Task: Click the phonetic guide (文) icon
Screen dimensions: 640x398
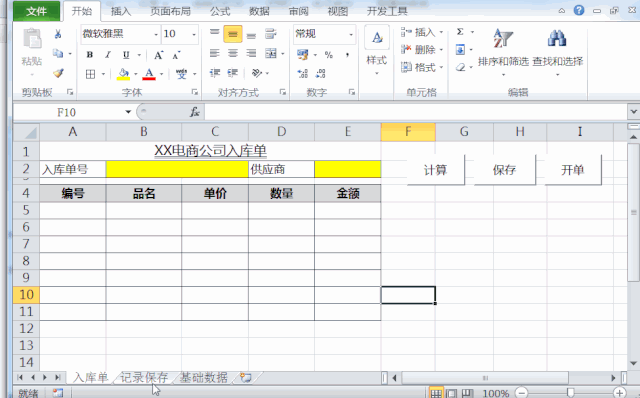Action: click(181, 73)
